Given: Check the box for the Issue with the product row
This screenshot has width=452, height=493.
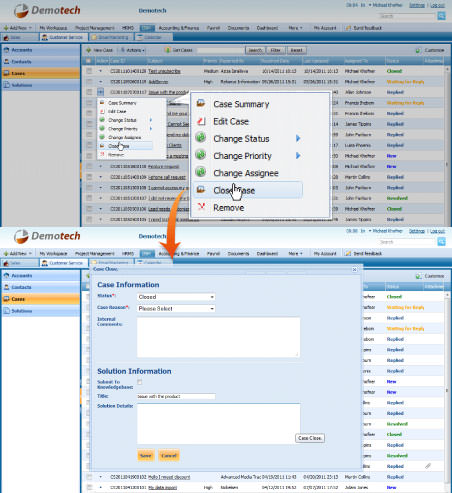Looking at the screenshot, I should [89, 92].
